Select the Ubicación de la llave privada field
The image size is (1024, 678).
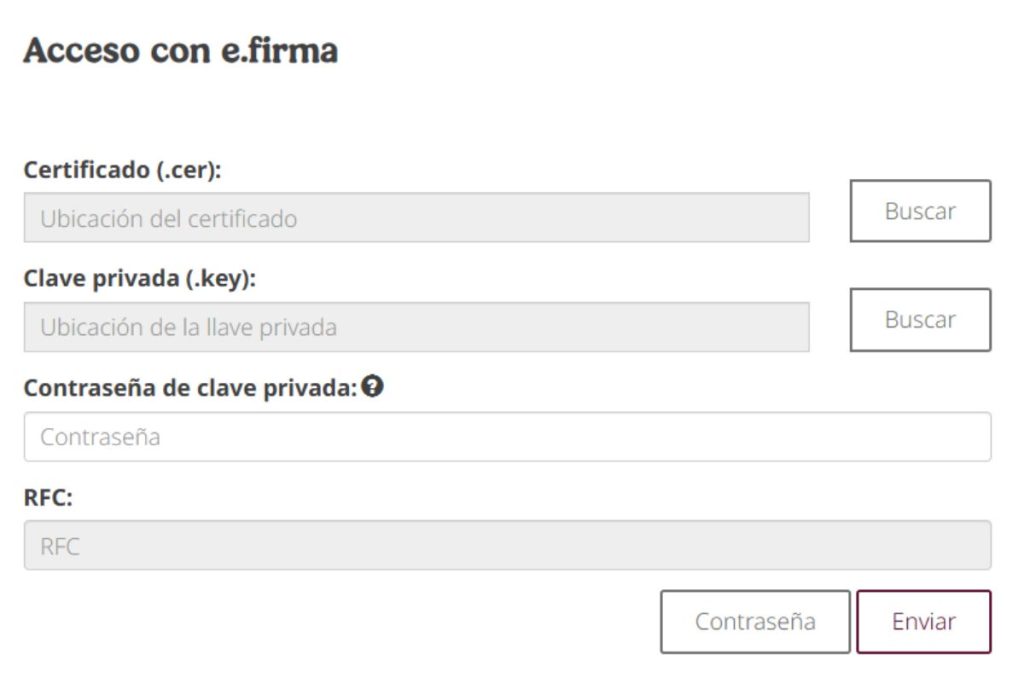pyautogui.click(x=416, y=327)
